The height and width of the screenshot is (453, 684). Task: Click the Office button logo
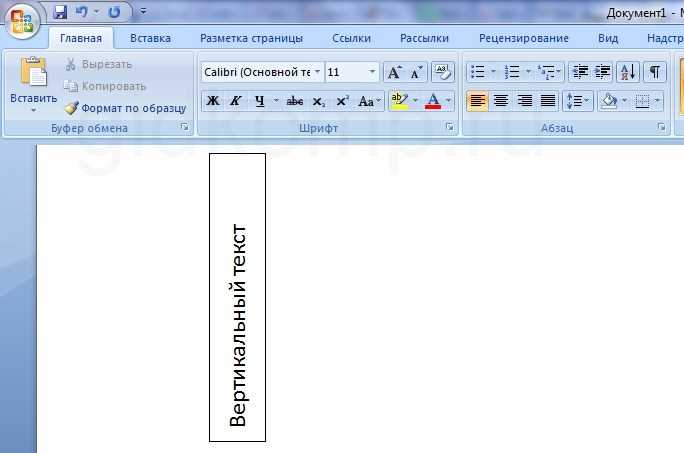click(22, 22)
